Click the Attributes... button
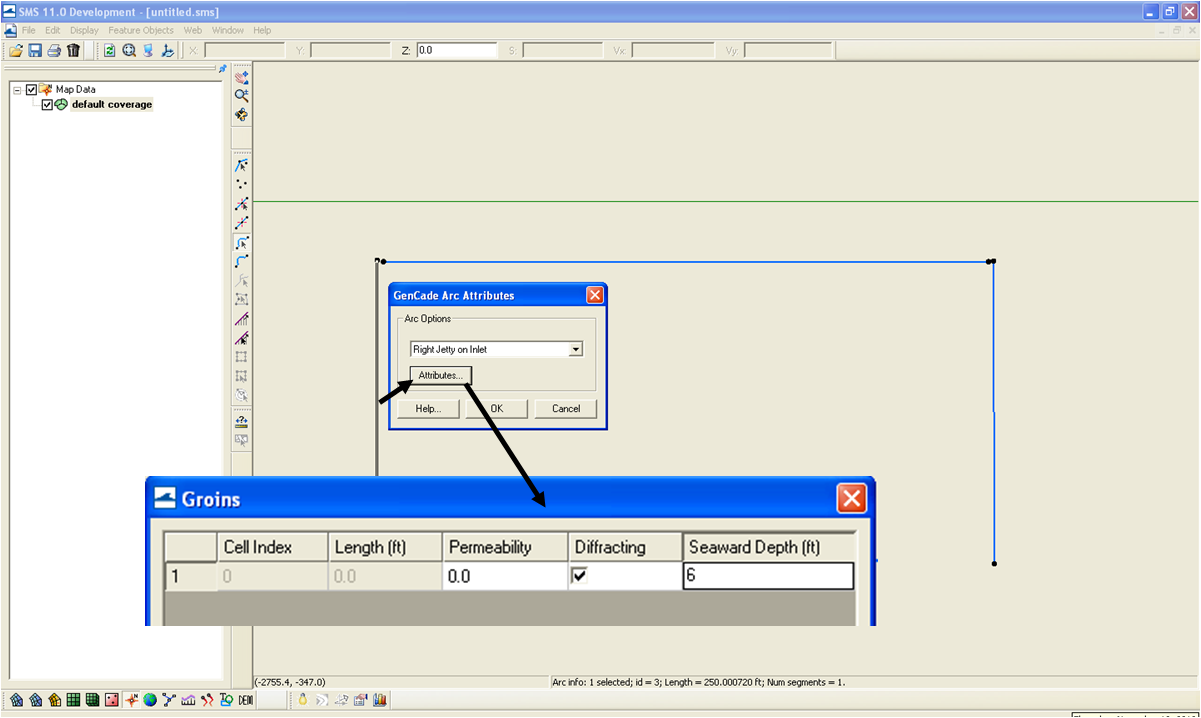The width and height of the screenshot is (1201, 718). [x=441, y=375]
